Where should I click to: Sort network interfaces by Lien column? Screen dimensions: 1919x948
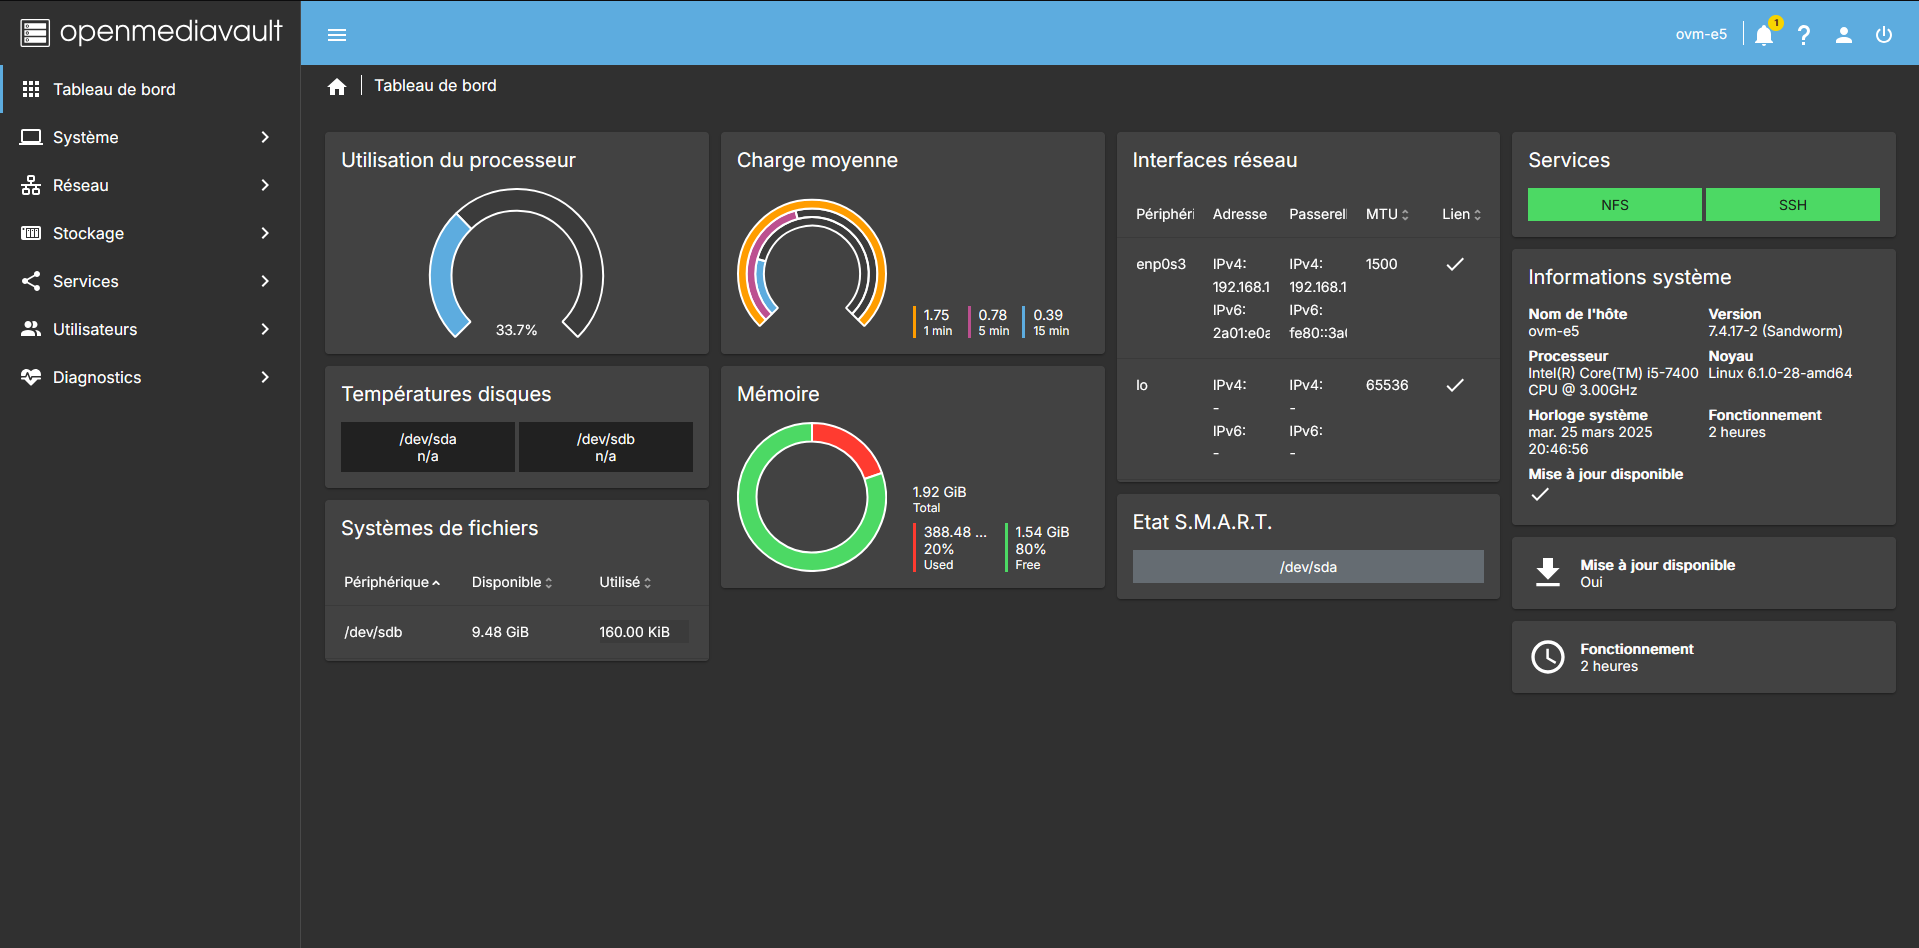click(1461, 214)
